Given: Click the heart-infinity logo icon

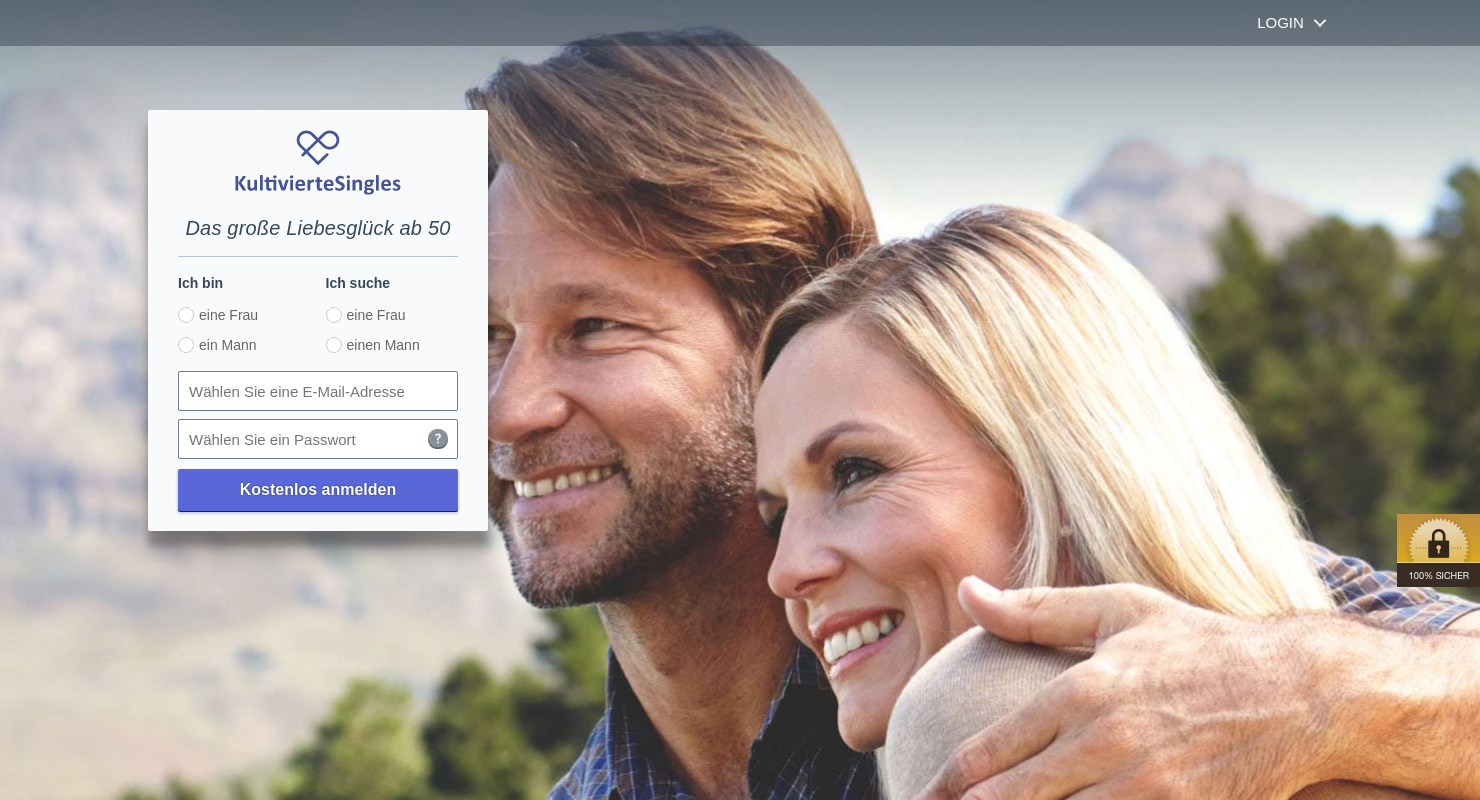Looking at the screenshot, I should 318,147.
